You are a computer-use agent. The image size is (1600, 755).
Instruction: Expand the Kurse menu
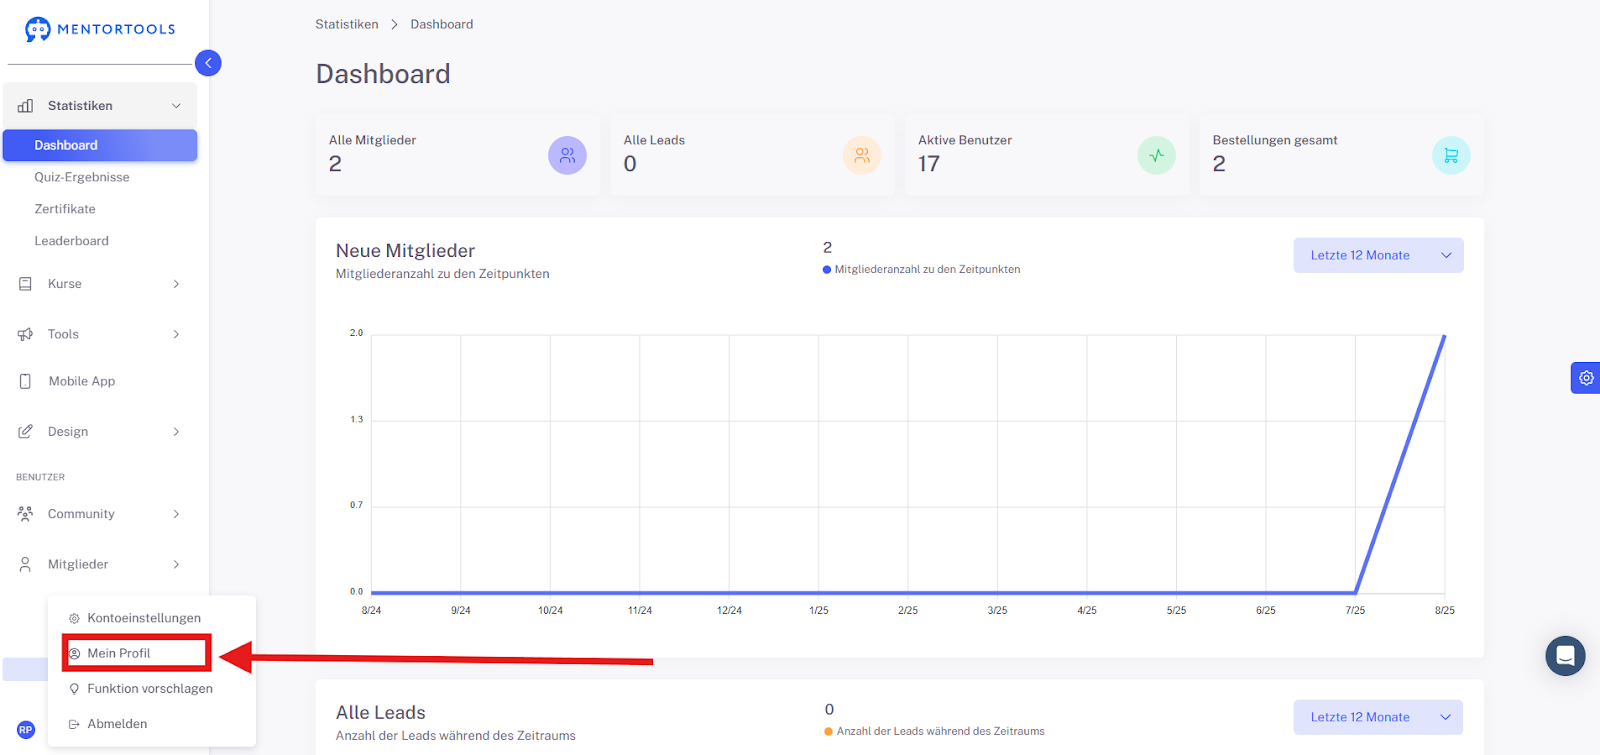click(x=100, y=284)
